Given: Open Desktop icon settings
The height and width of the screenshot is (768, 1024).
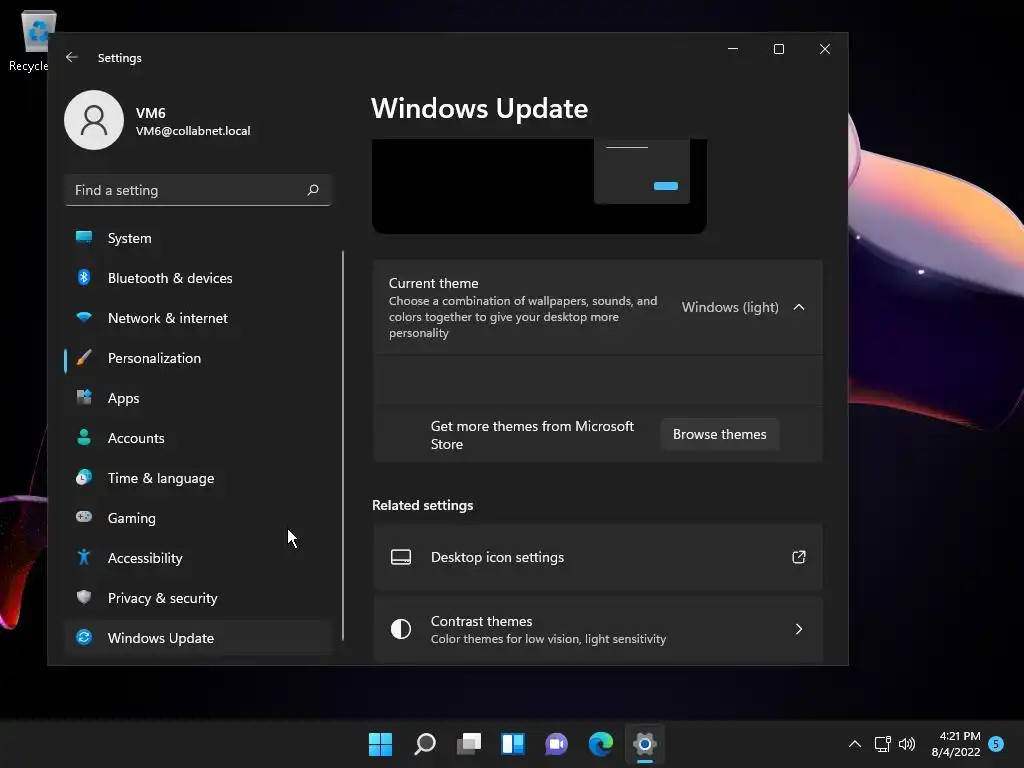Looking at the screenshot, I should pos(598,557).
